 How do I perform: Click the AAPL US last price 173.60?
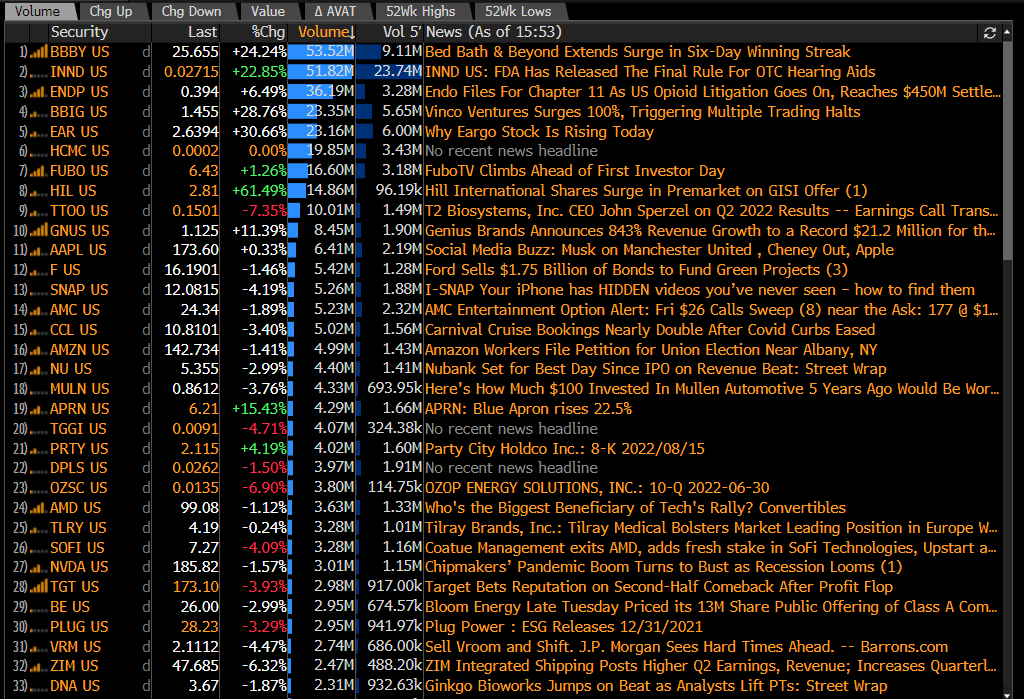(193, 250)
